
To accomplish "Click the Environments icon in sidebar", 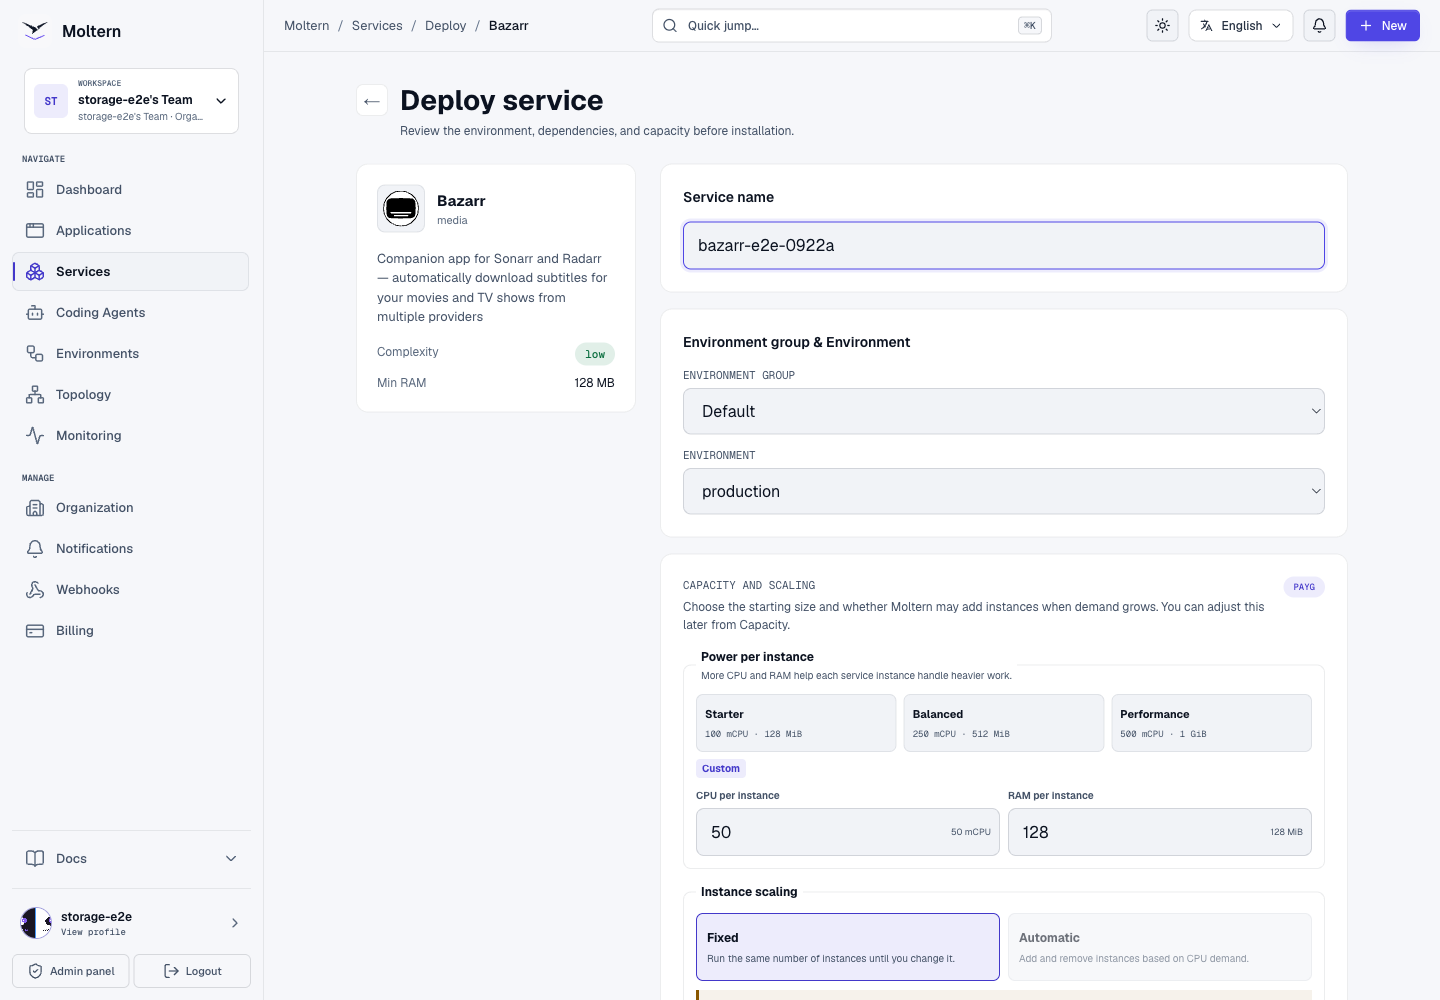I will point(35,354).
